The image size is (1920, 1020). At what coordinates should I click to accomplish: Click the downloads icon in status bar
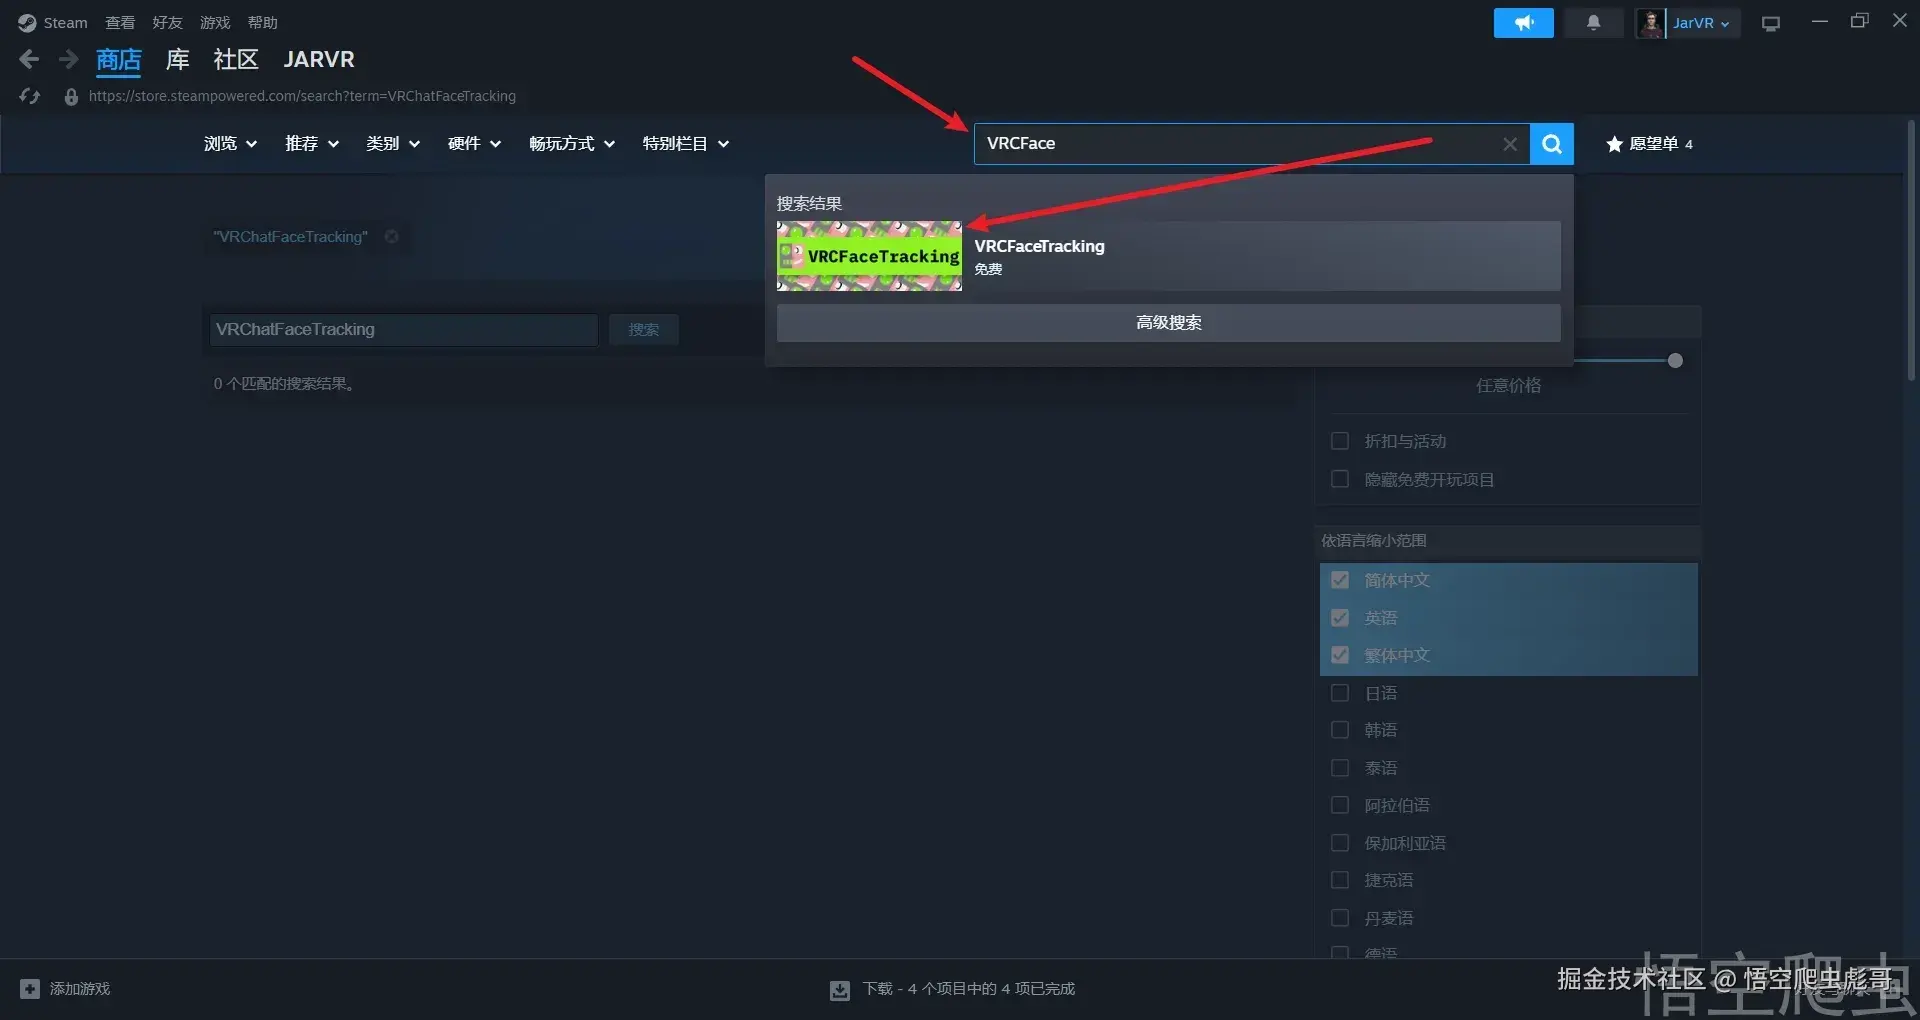(840, 989)
